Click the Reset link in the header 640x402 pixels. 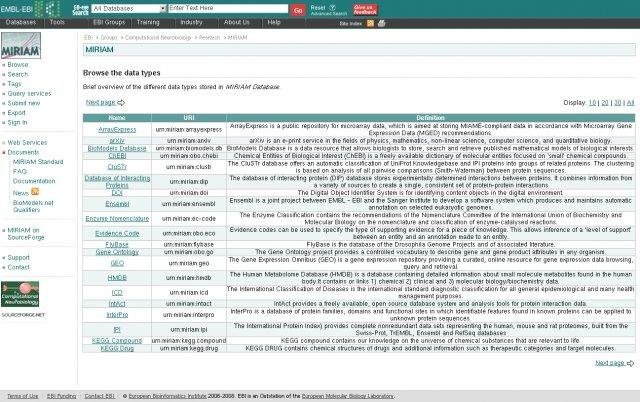[318, 7]
